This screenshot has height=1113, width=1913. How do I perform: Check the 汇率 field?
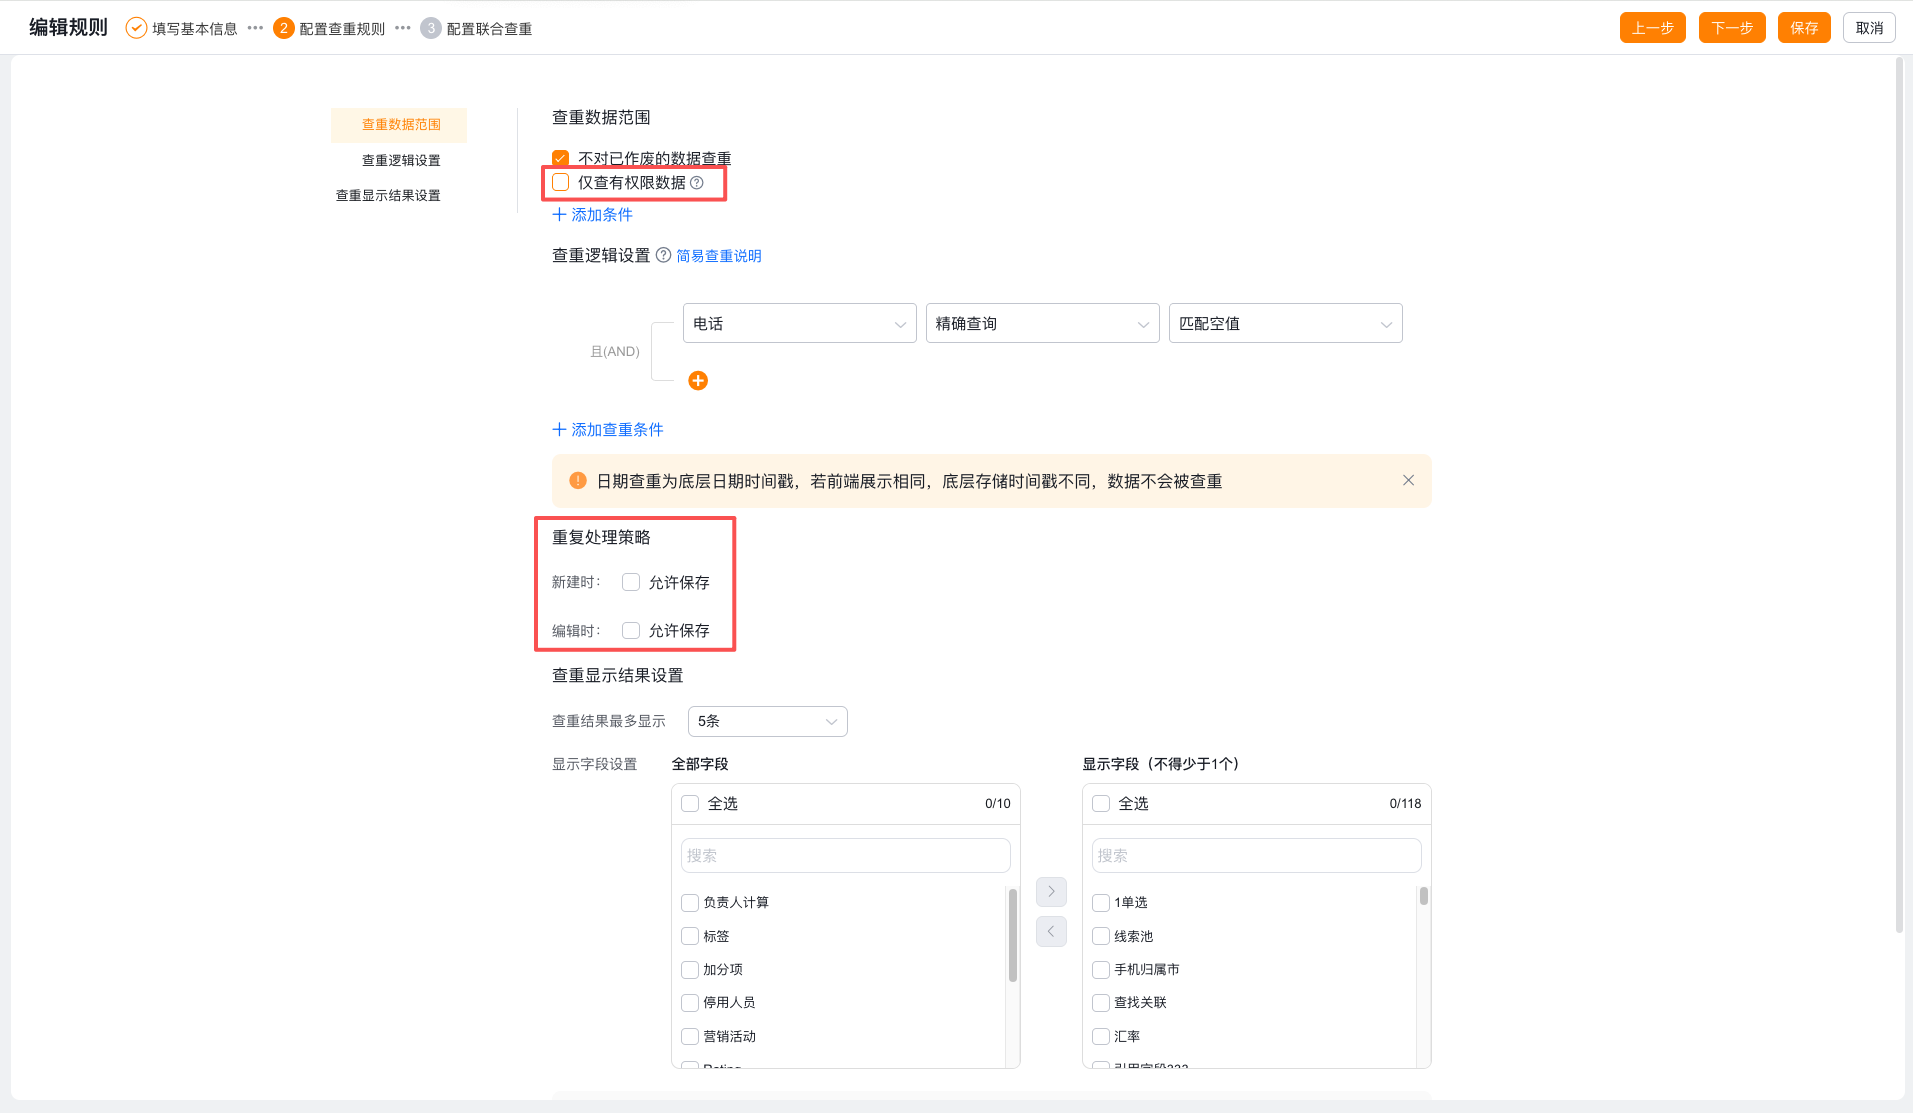(x=1101, y=1037)
